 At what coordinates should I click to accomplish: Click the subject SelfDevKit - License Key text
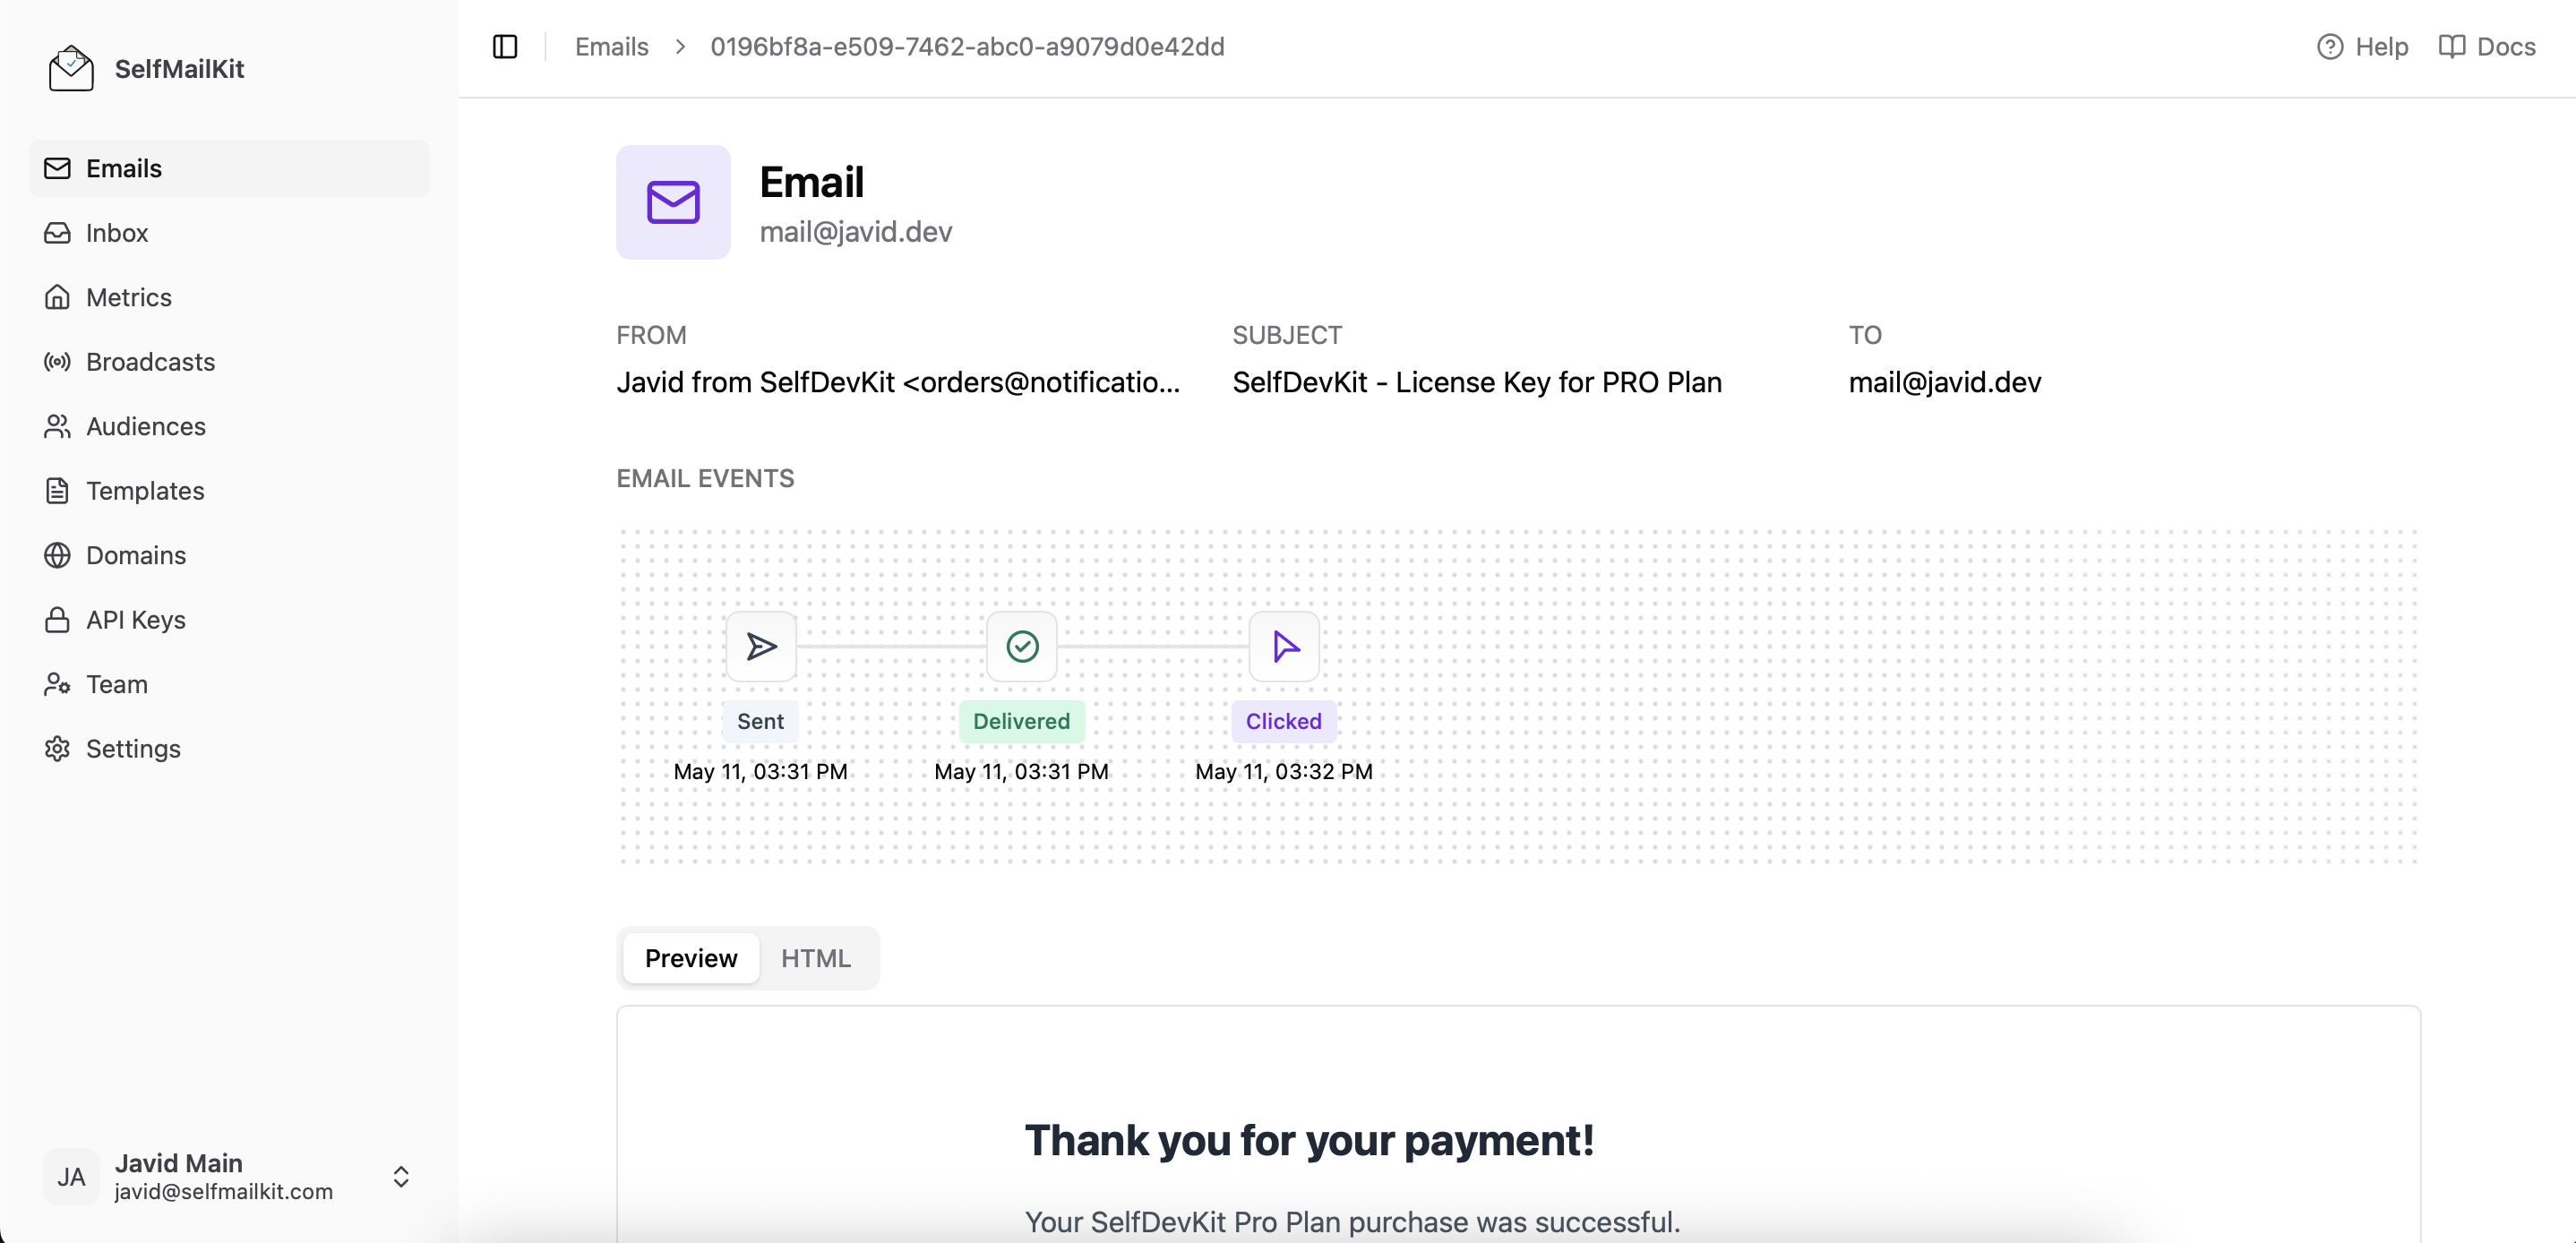click(x=1477, y=382)
